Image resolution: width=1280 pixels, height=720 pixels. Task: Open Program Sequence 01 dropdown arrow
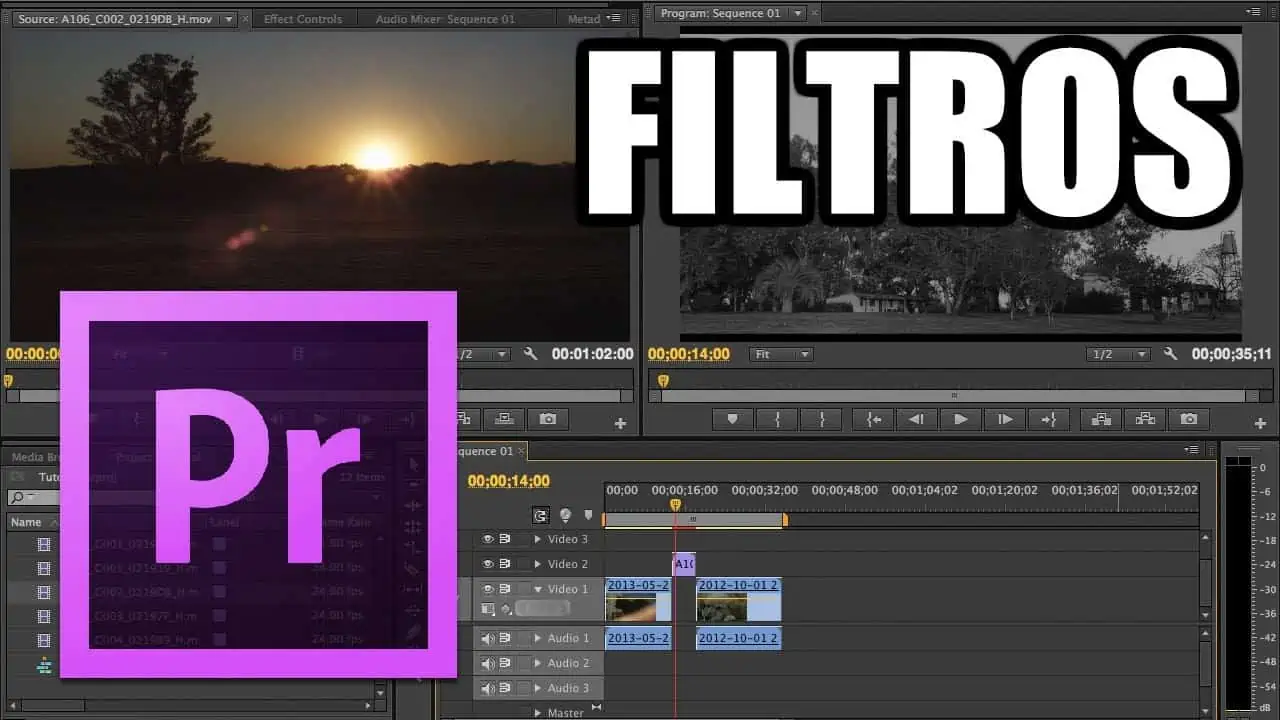797,13
